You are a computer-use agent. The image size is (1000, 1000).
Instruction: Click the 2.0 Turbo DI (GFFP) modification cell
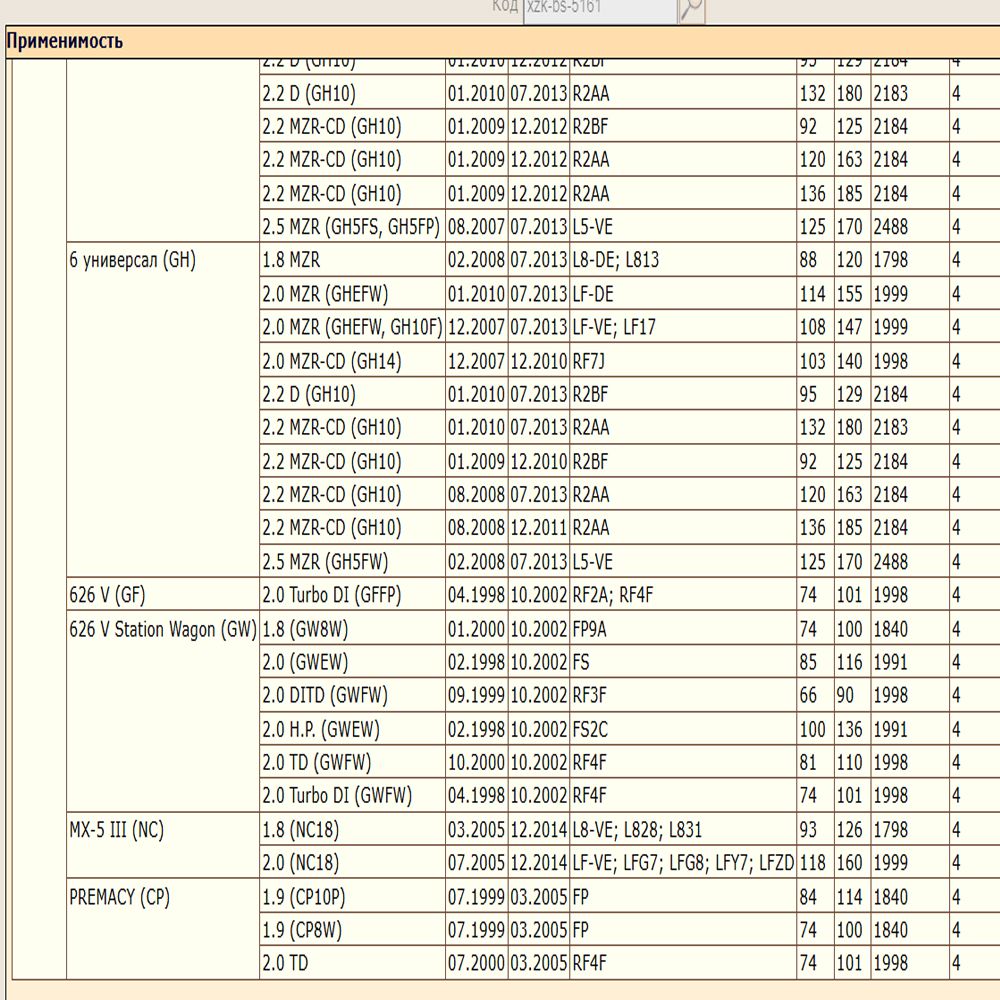click(x=352, y=594)
